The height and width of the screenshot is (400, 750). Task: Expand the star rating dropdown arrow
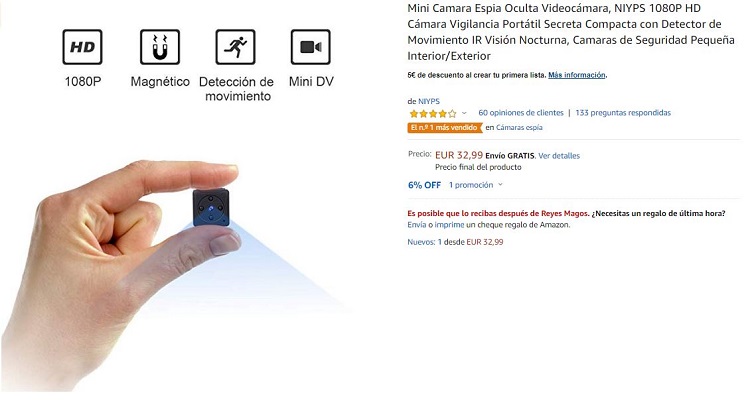(x=463, y=113)
